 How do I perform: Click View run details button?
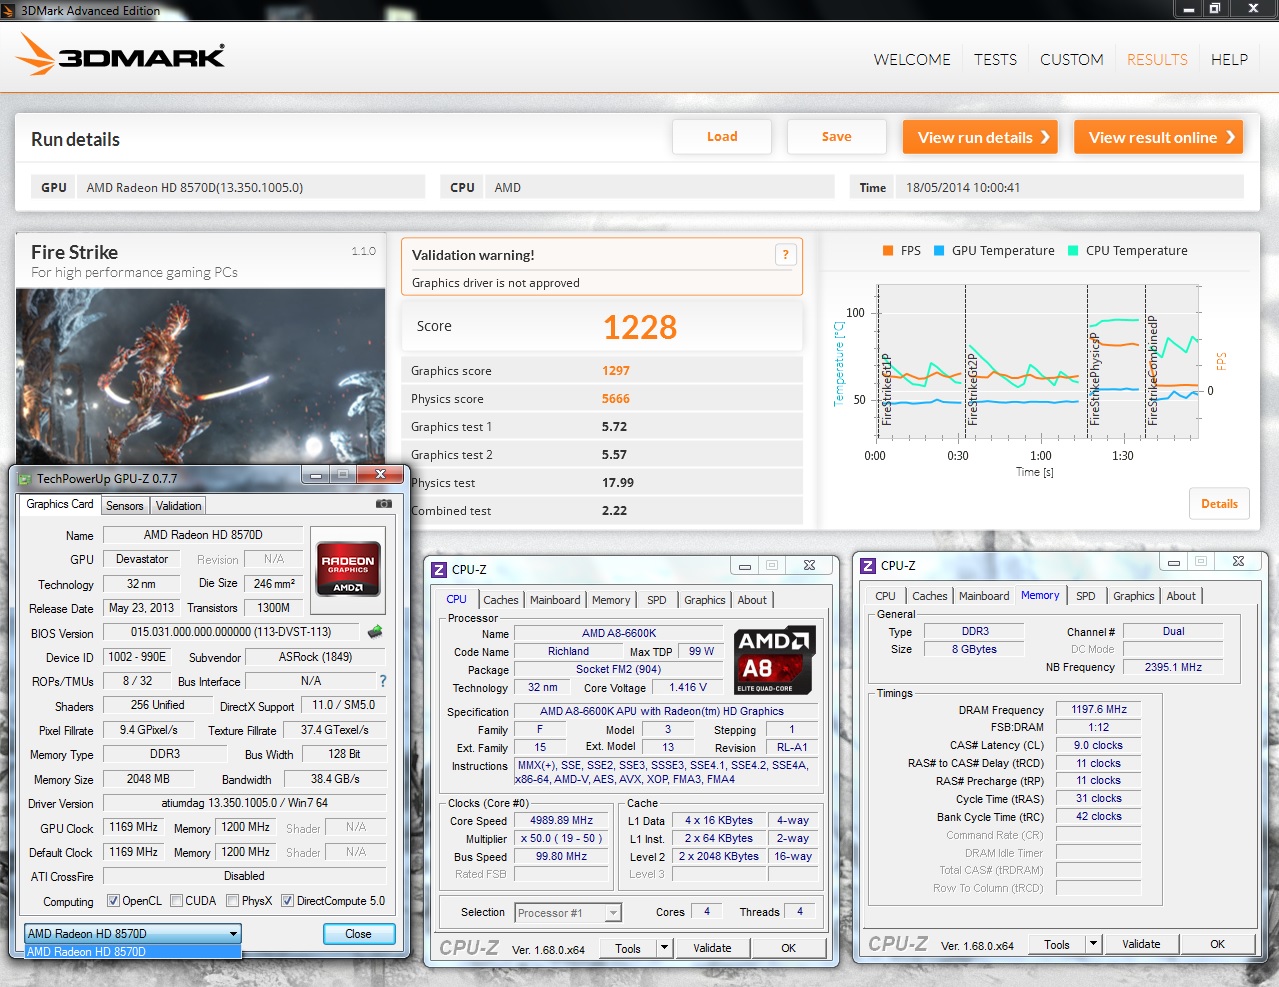point(981,137)
